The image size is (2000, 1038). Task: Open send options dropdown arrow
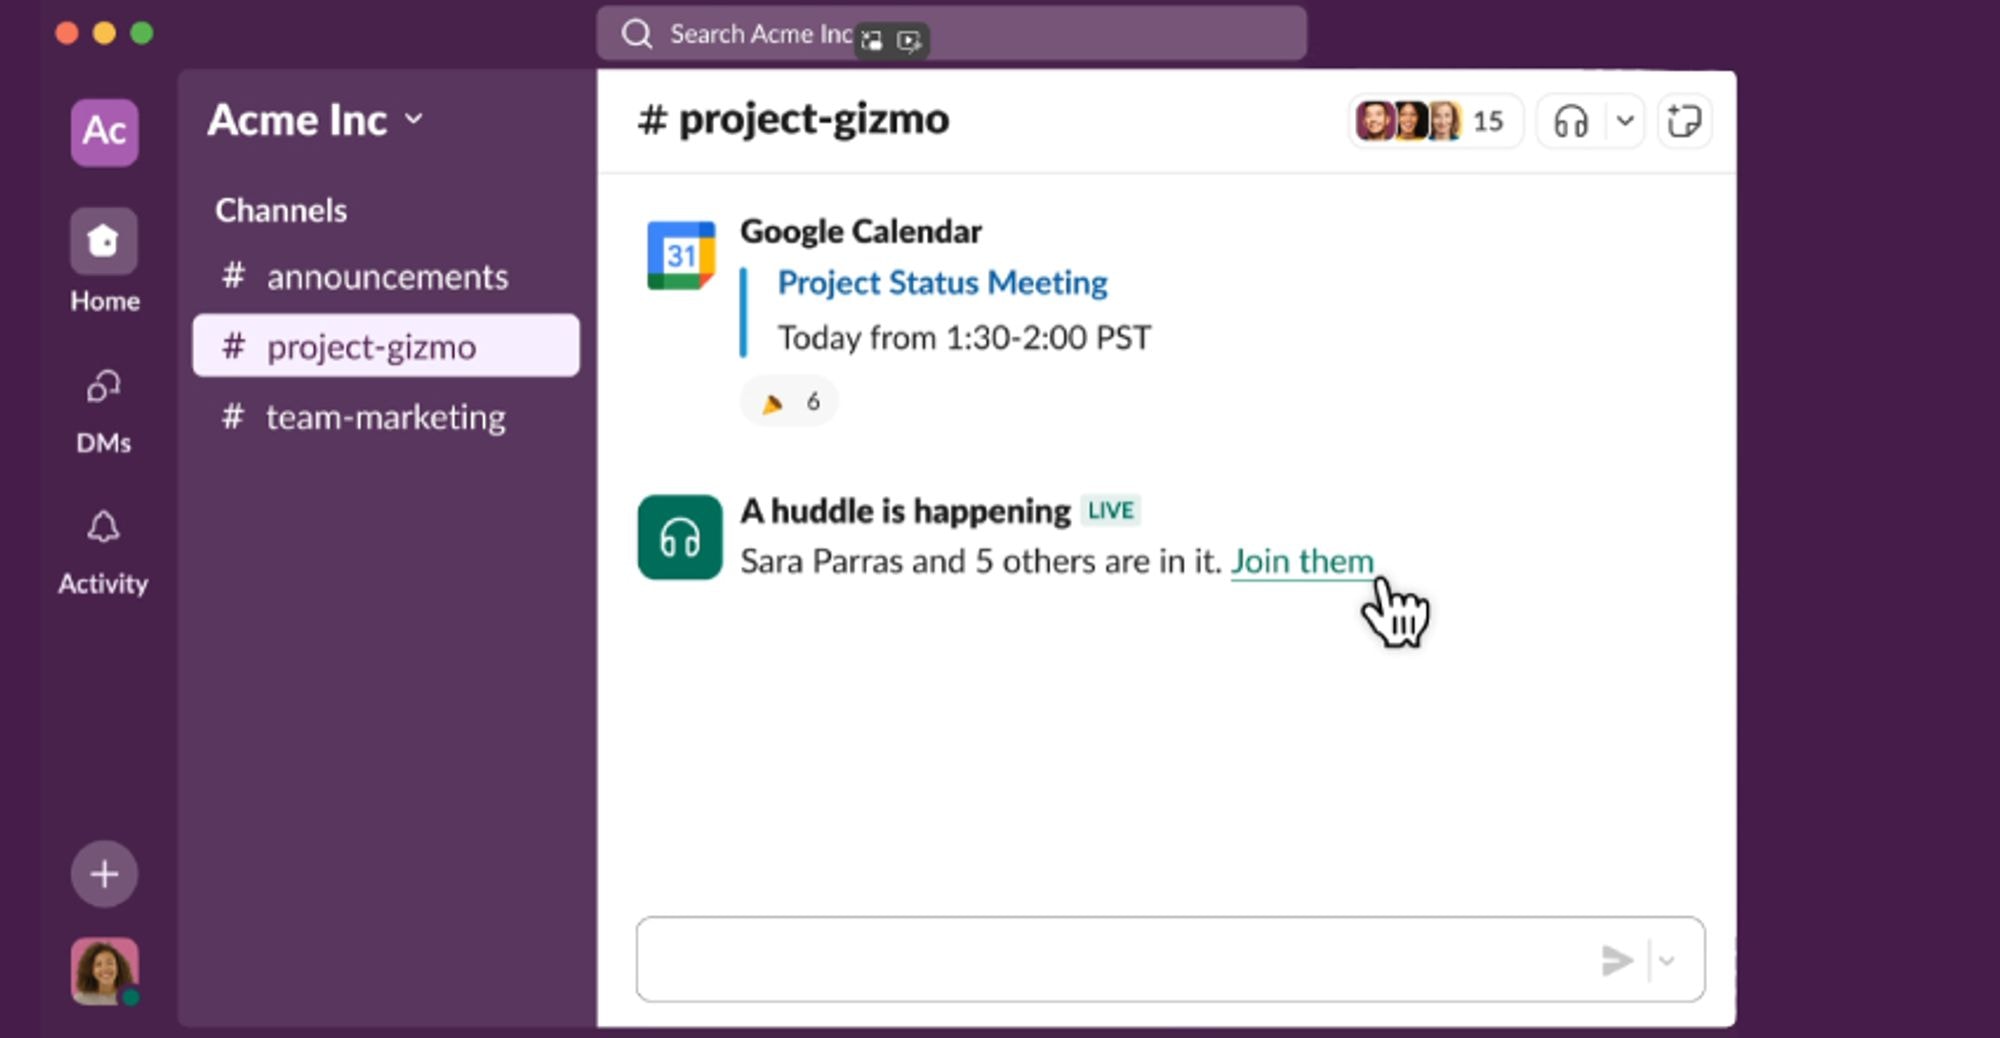click(x=1667, y=960)
